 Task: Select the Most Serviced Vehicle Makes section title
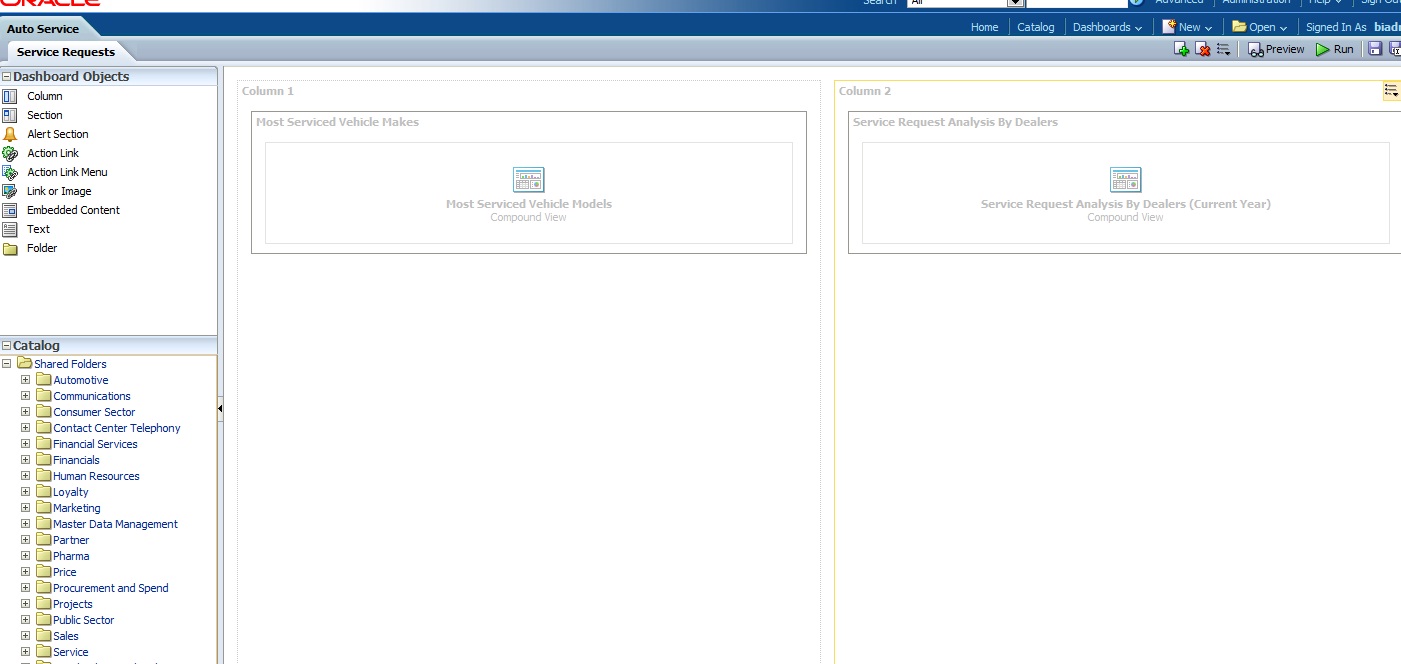tap(337, 122)
